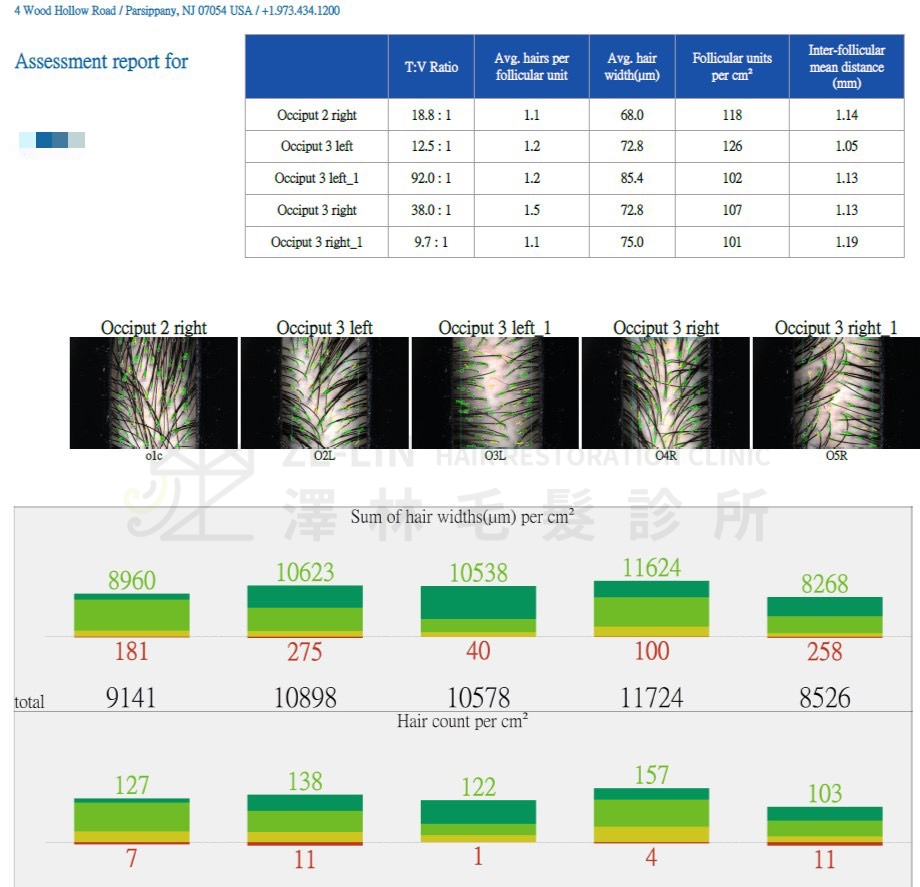The image size is (920, 887).
Task: Select the Occiput 3 left scalp image
Action: coord(324,392)
